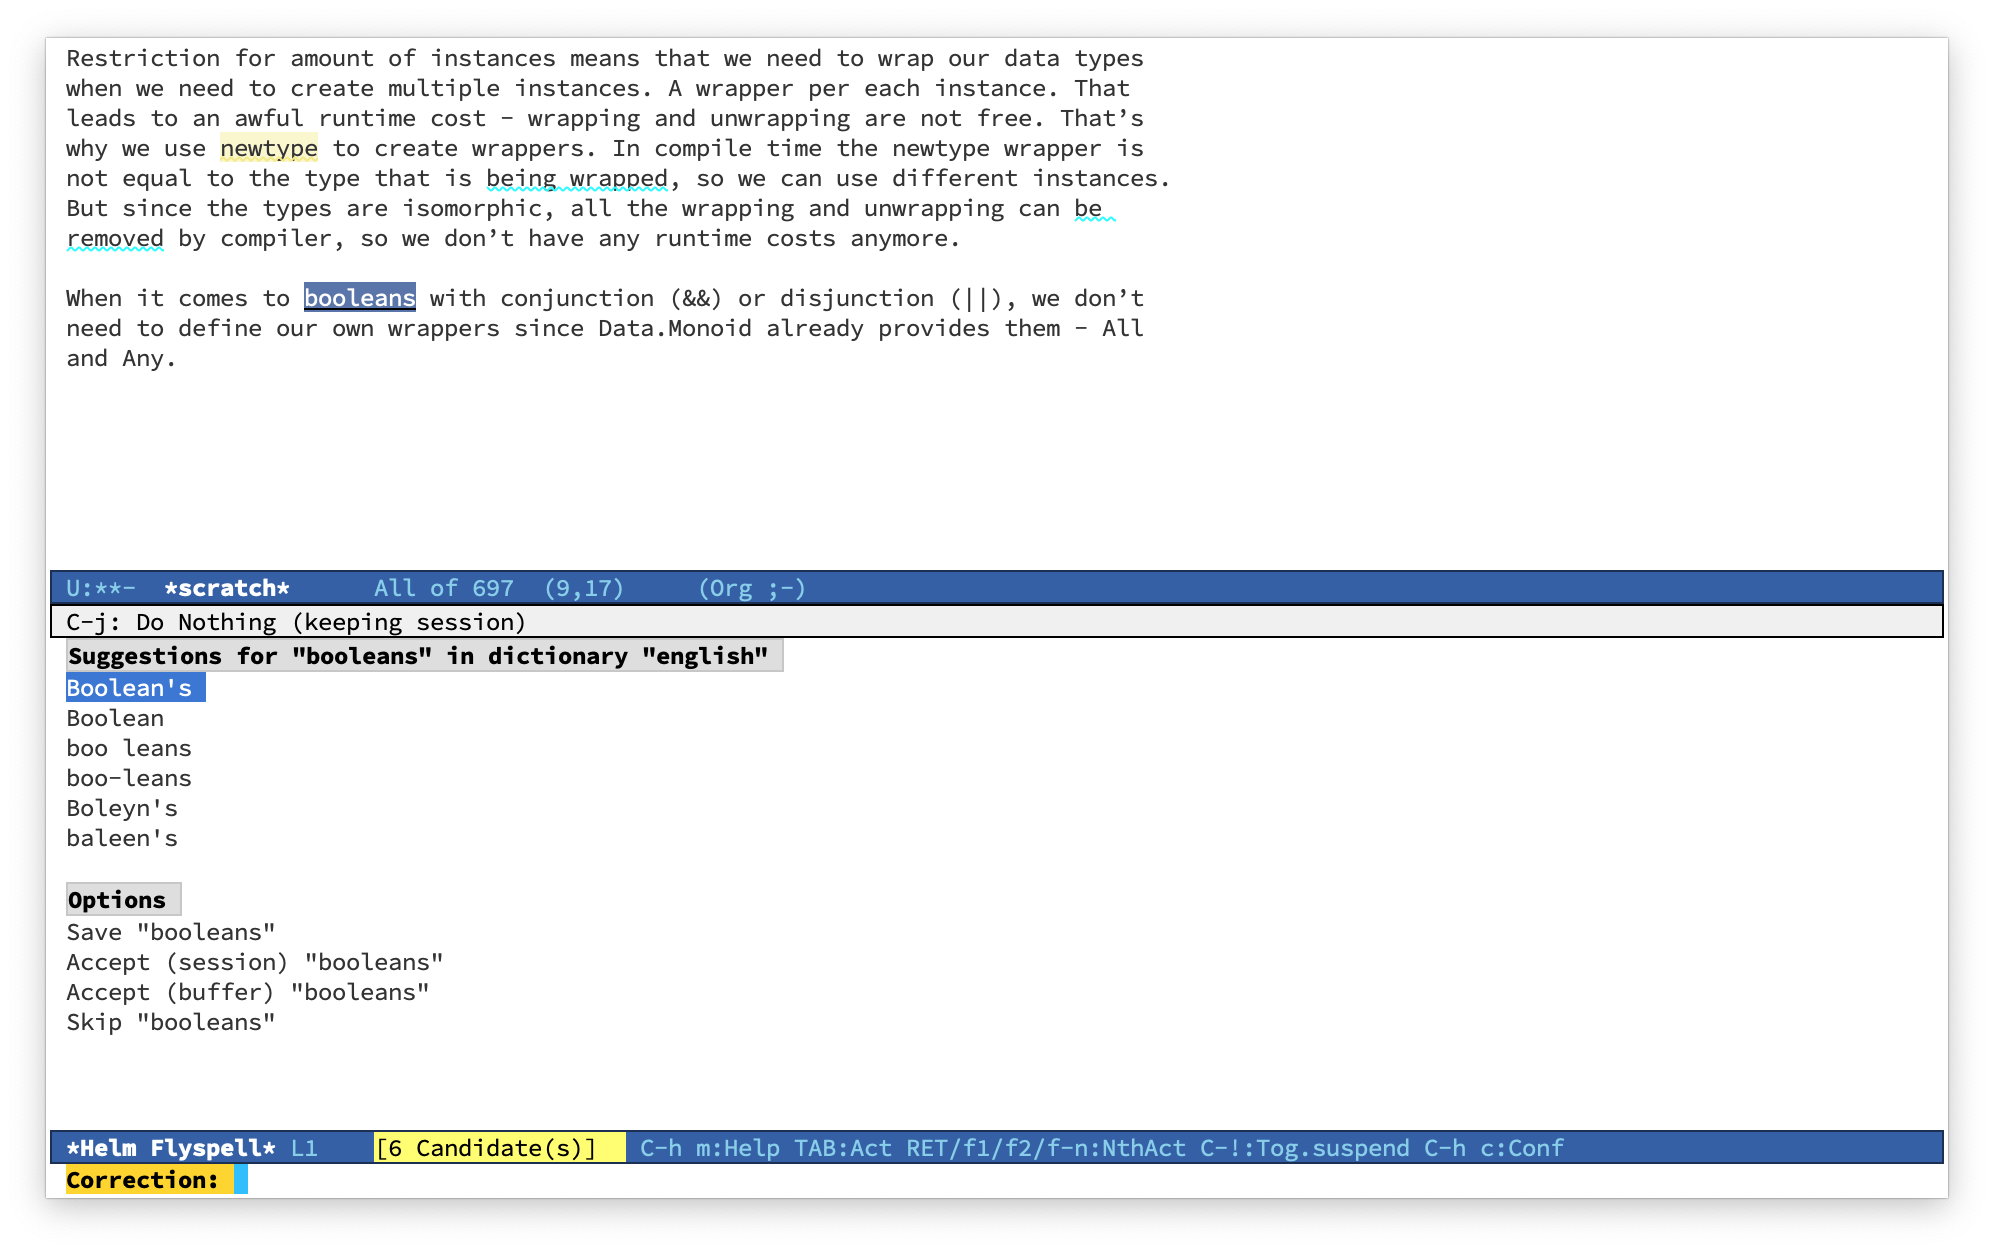Choose Accept (buffer) "booleans" option
This screenshot has height=1252, width=1994.
(x=247, y=992)
